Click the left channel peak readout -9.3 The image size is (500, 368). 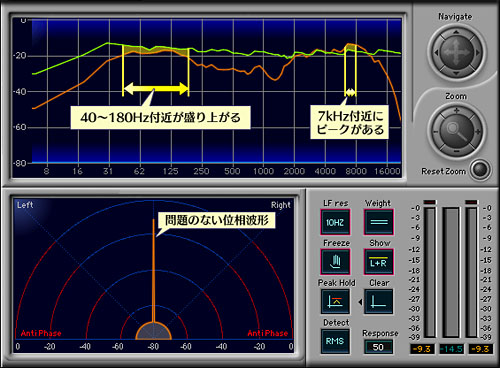422,349
